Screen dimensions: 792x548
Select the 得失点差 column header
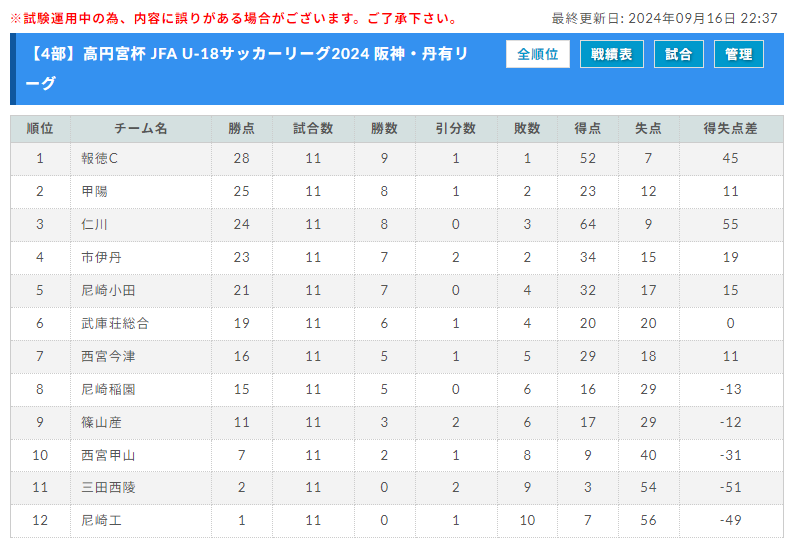point(731,129)
